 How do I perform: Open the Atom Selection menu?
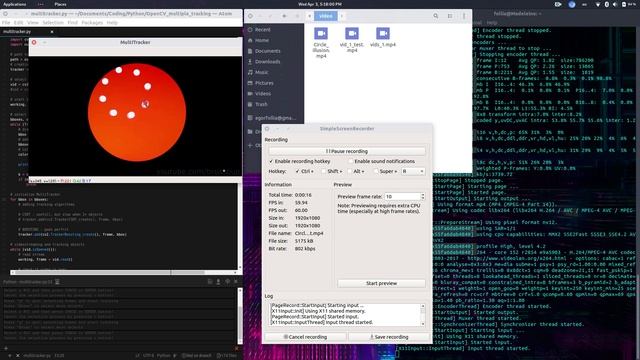pos(53,22)
